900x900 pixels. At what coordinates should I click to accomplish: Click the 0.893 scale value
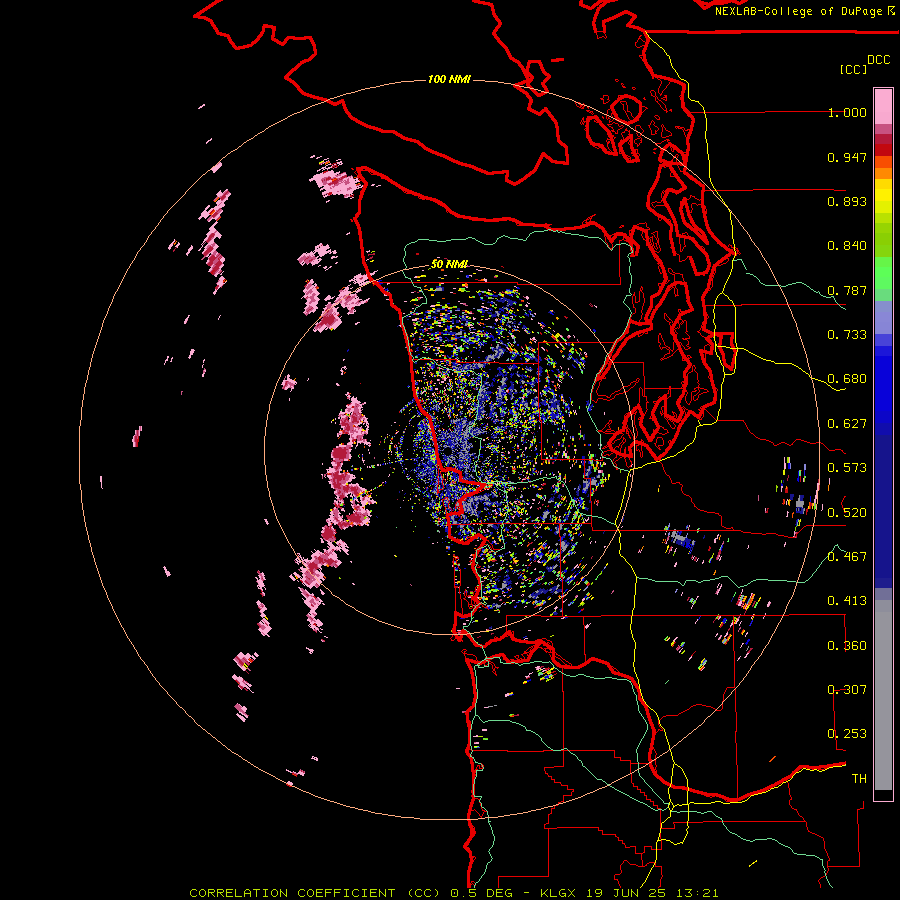[x=847, y=201]
